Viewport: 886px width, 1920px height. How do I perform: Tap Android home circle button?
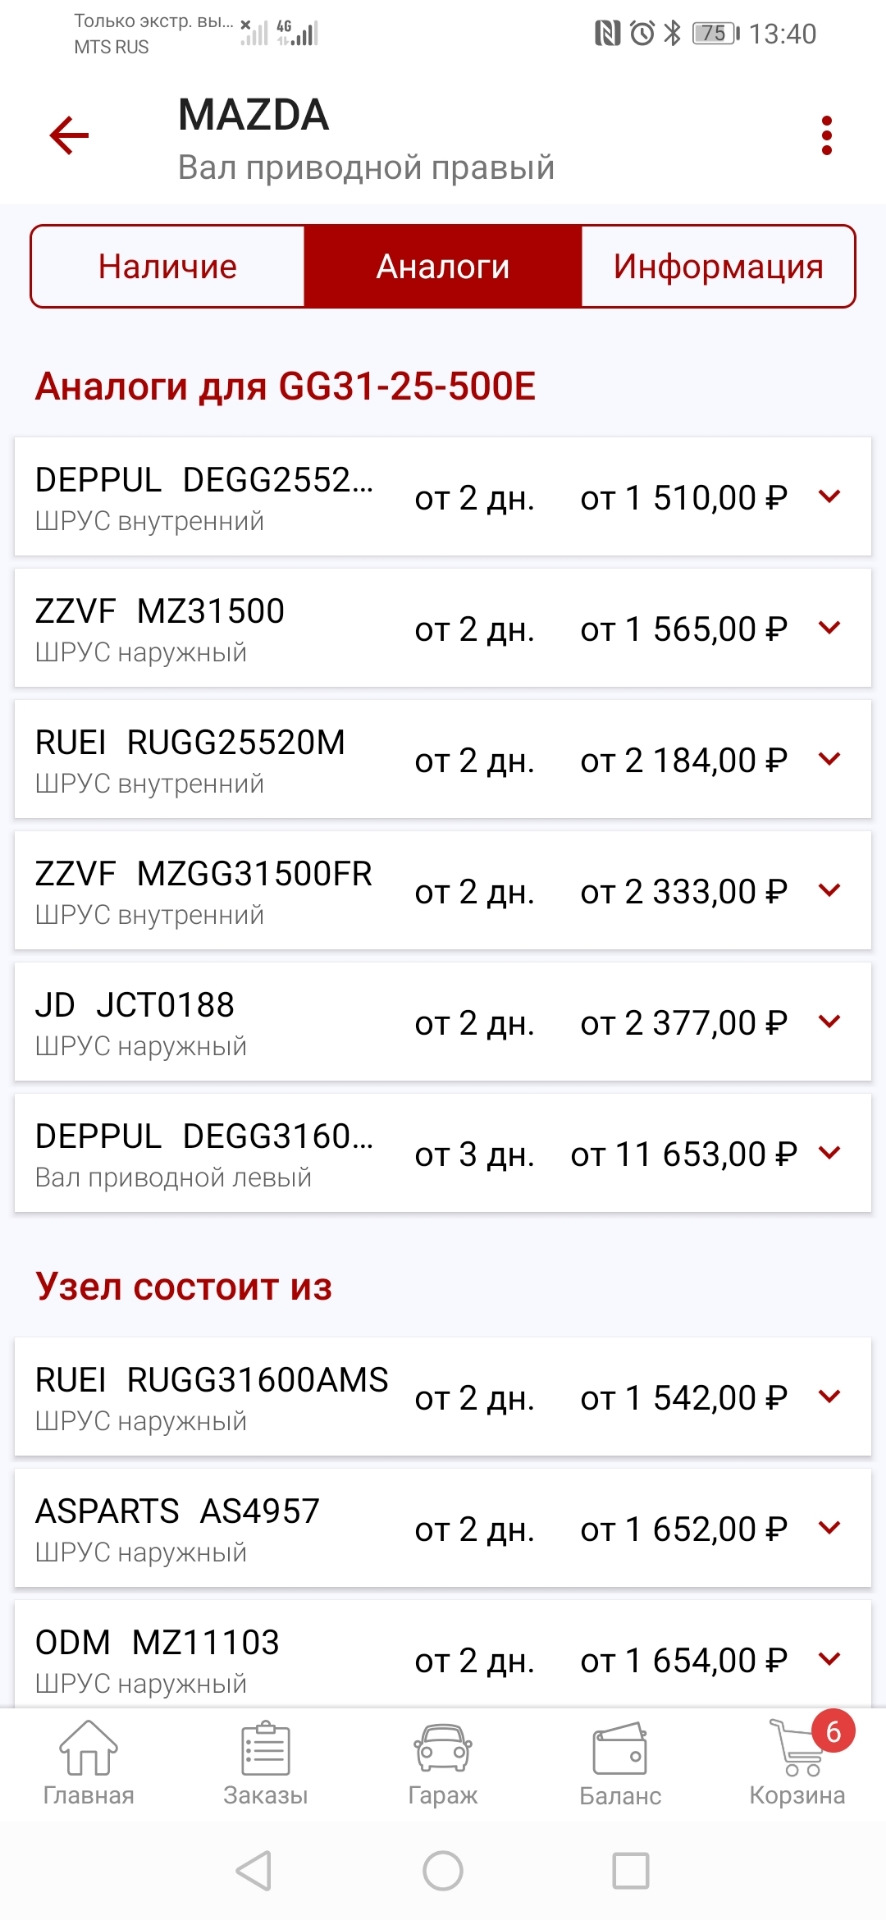click(443, 1870)
